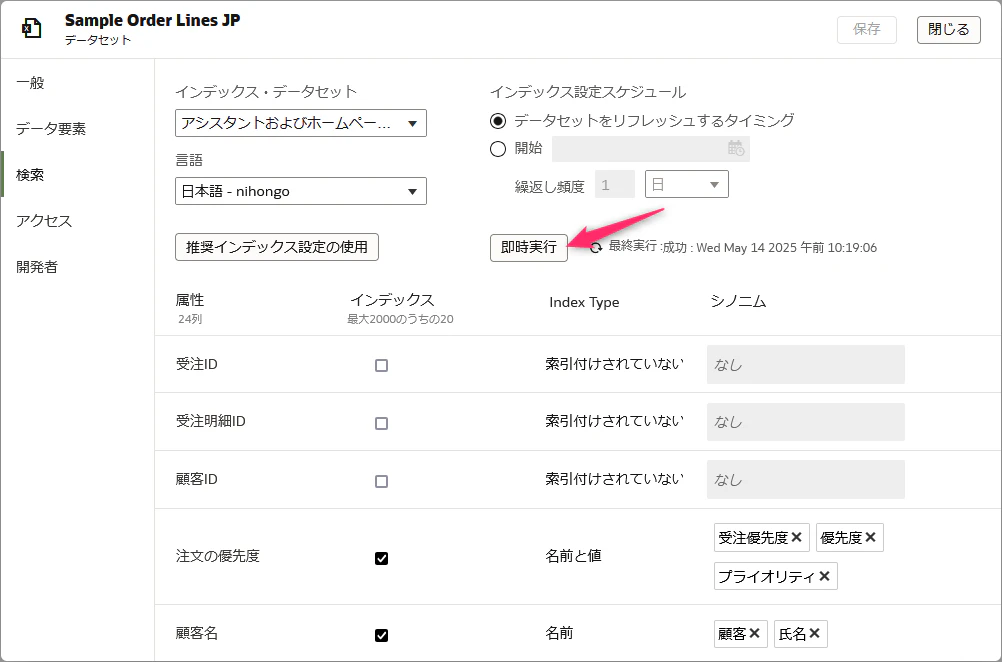The width and height of the screenshot is (1002, 662).
Task: Switch to the データ要素 tab
Action: click(x=51, y=128)
